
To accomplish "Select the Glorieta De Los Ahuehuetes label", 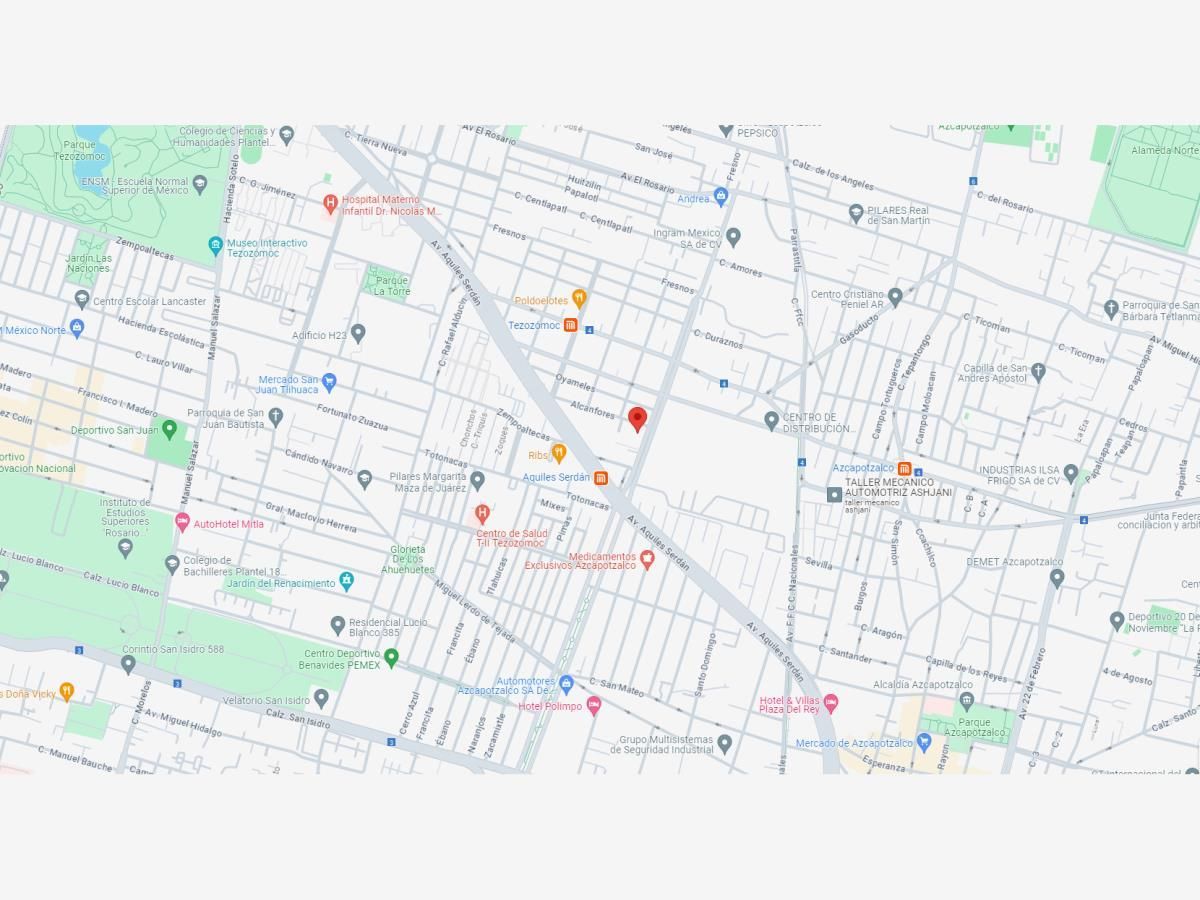I will pos(408,559).
